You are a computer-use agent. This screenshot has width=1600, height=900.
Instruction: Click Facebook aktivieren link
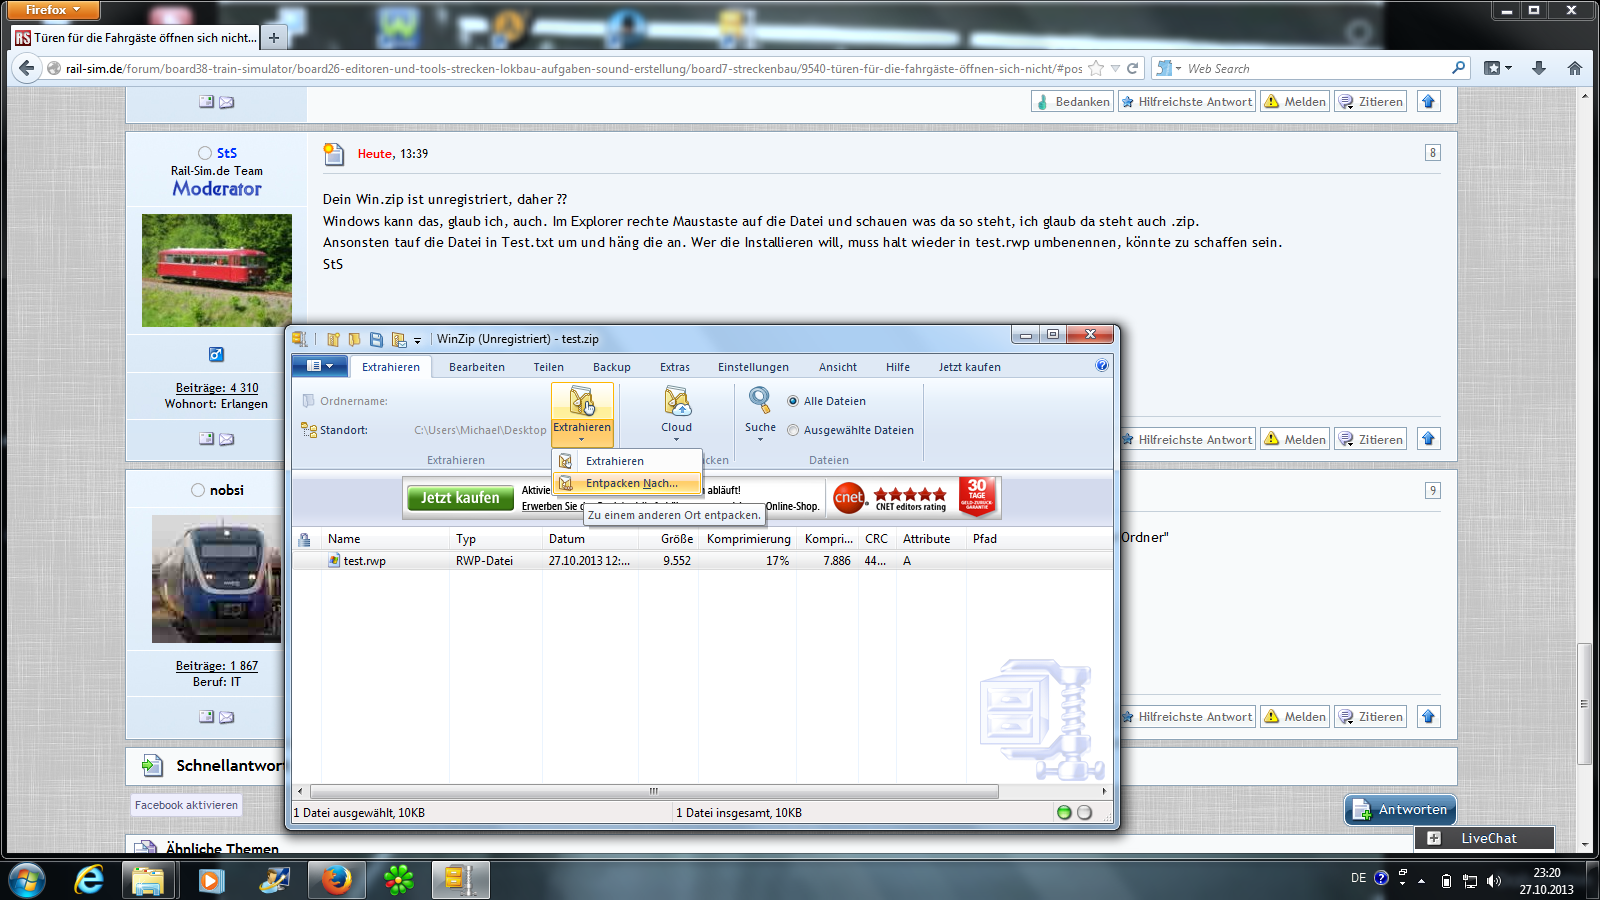tap(186, 805)
